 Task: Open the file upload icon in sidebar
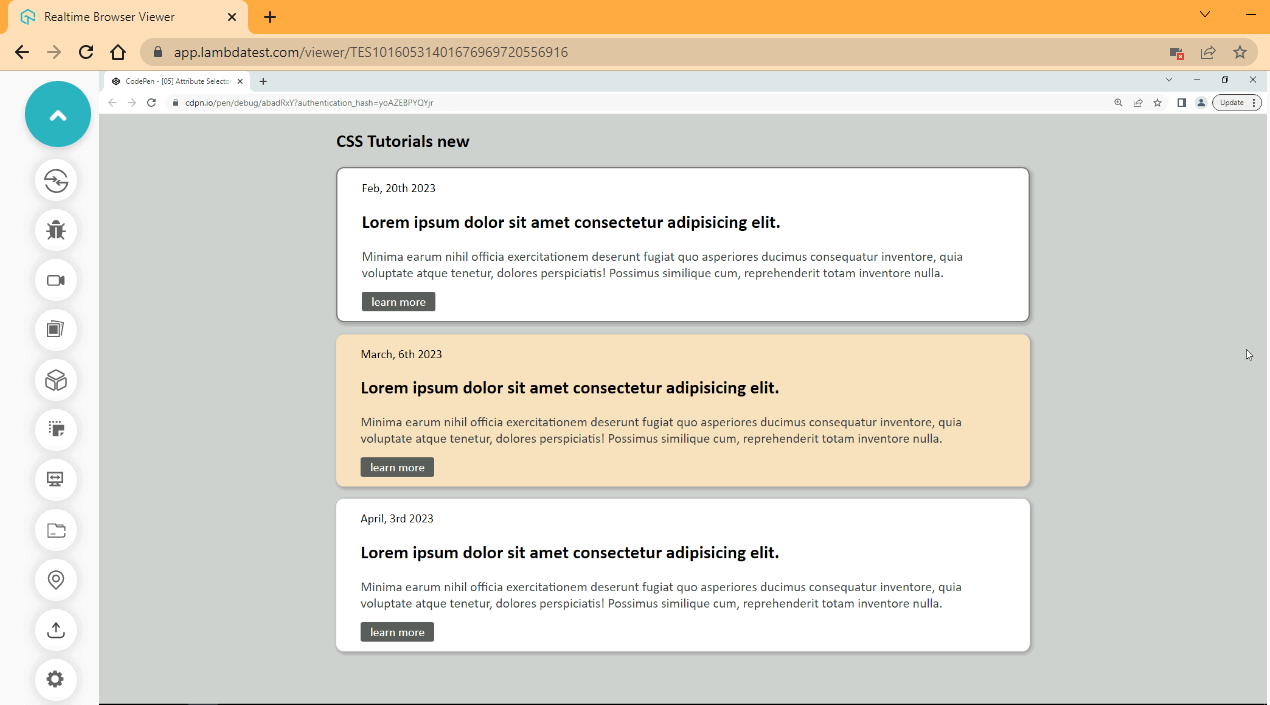(55, 630)
